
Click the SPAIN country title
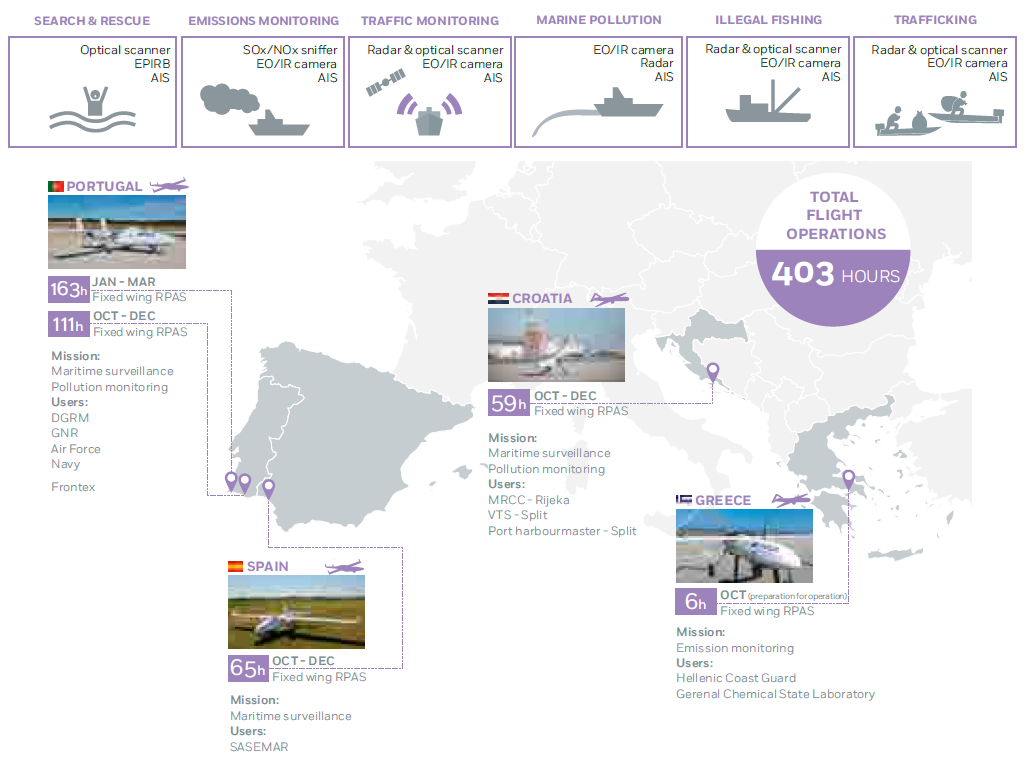click(267, 567)
